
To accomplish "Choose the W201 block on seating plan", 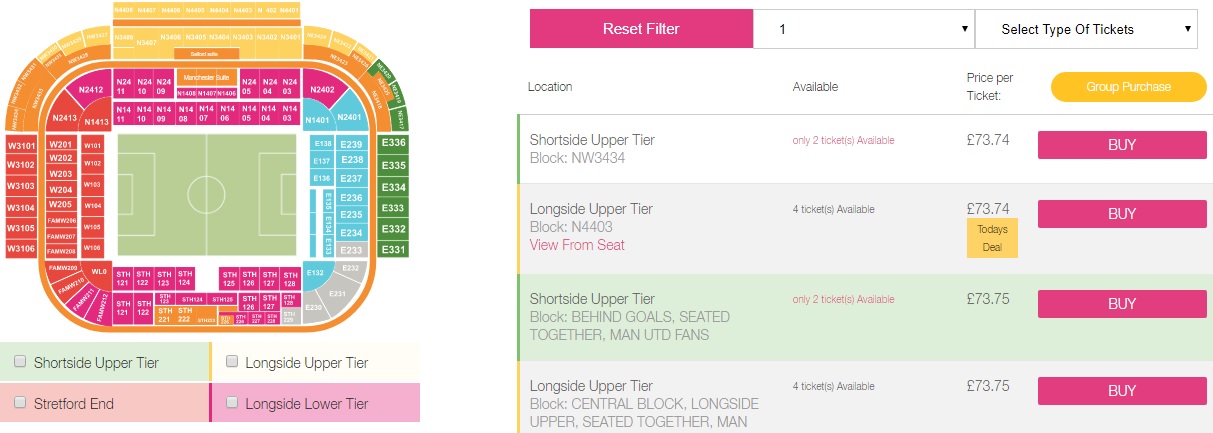I will click(x=61, y=145).
